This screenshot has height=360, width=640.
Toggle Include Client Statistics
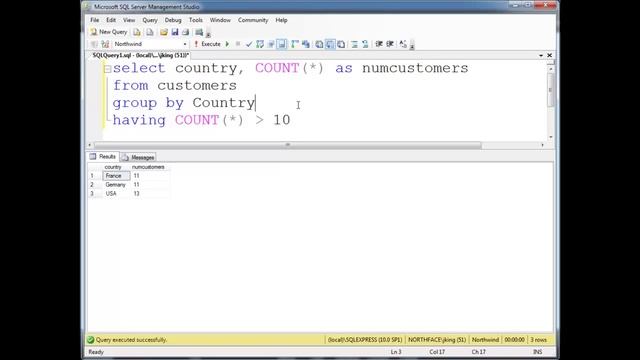pos(306,44)
